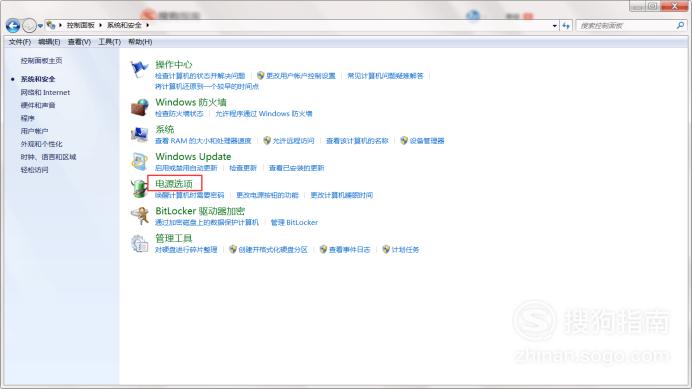Click the Control Panel icon in address bar
The width and height of the screenshot is (692, 389).
pyautogui.click(x=51, y=25)
